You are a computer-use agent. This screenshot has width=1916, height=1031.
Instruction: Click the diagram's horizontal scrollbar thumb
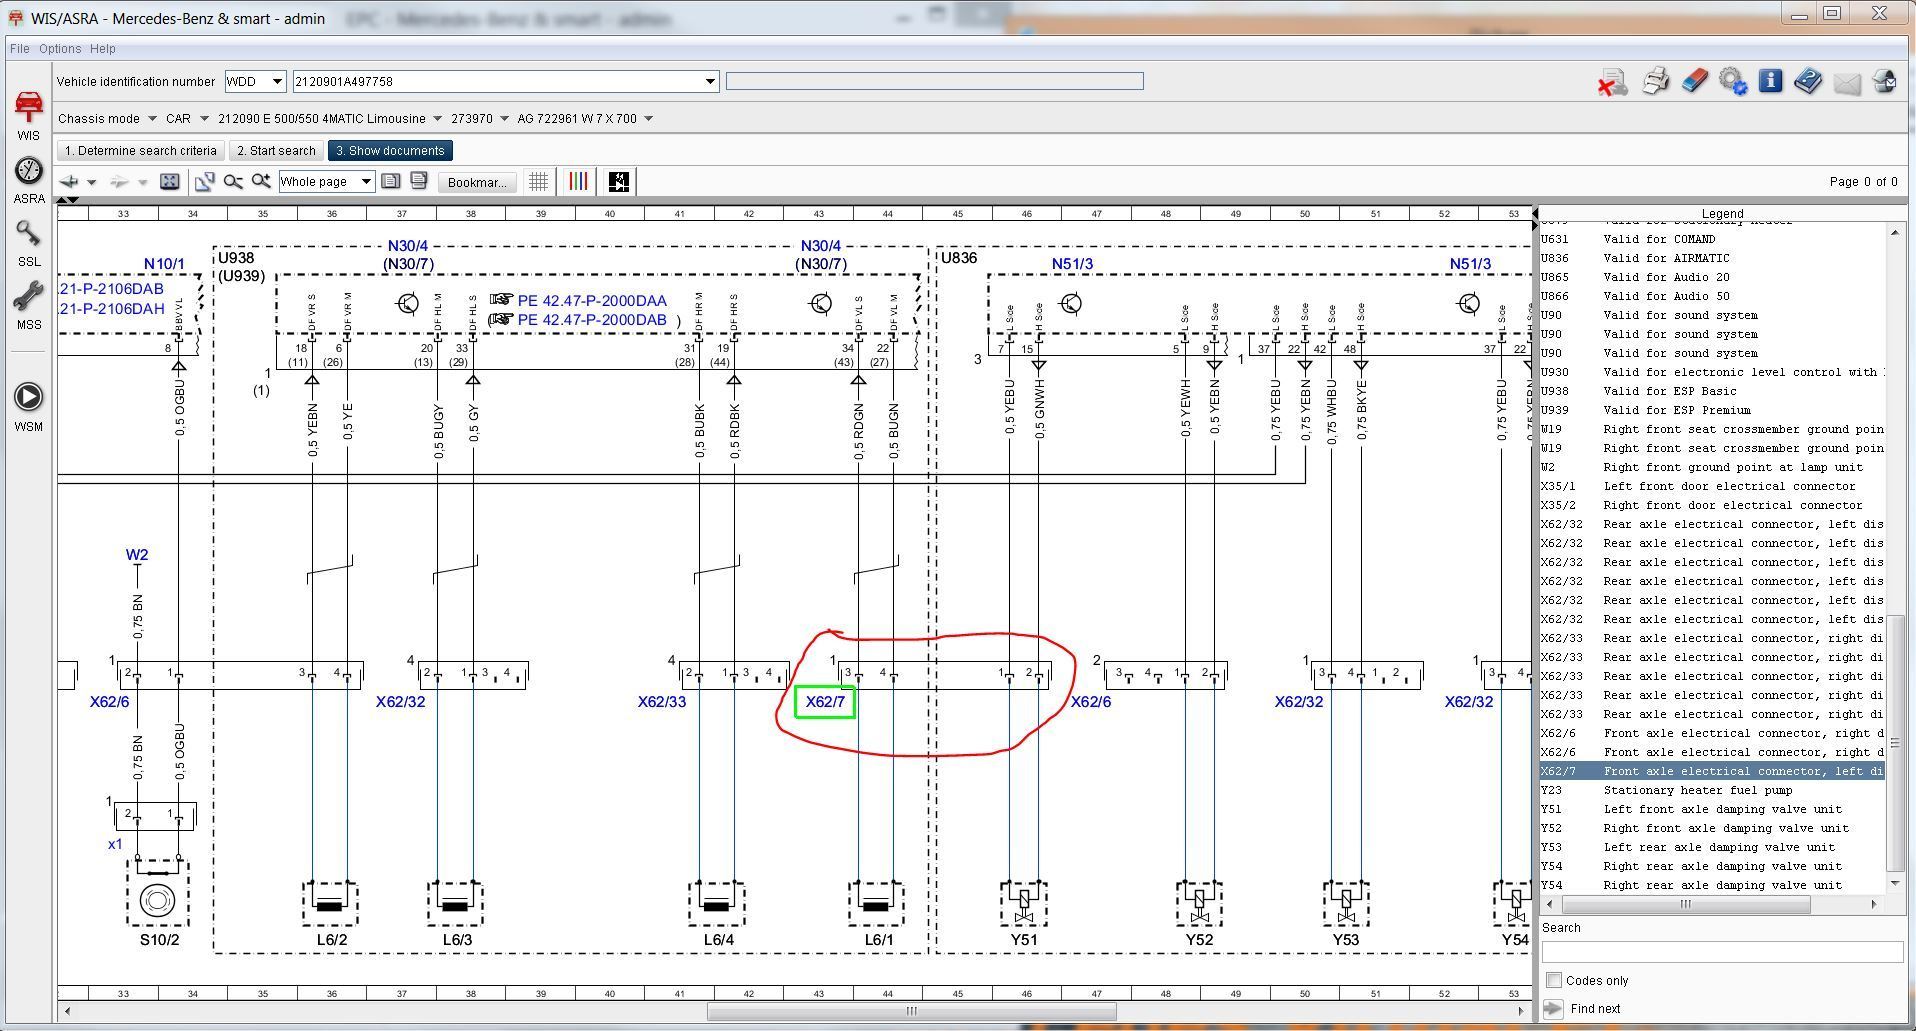[911, 1012]
